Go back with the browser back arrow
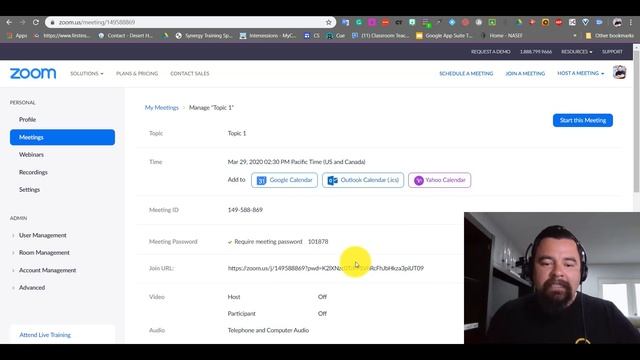 [x=9, y=22]
